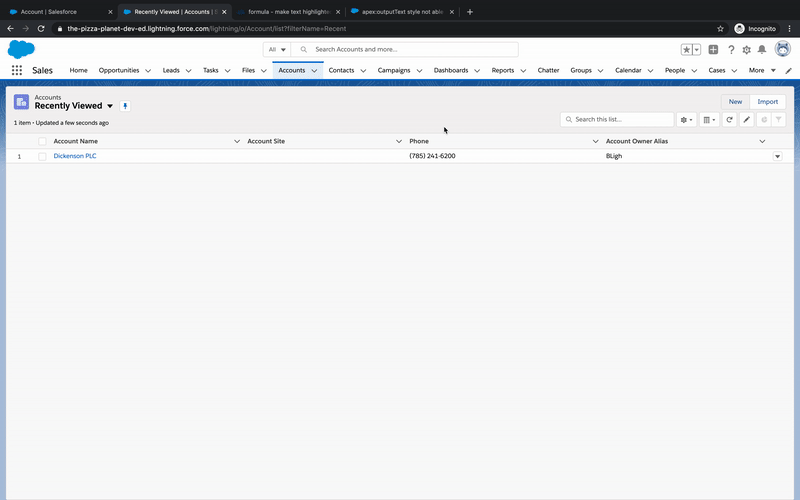The height and width of the screenshot is (500, 800).
Task: Click the Accounts object icon
Action: (x=21, y=102)
